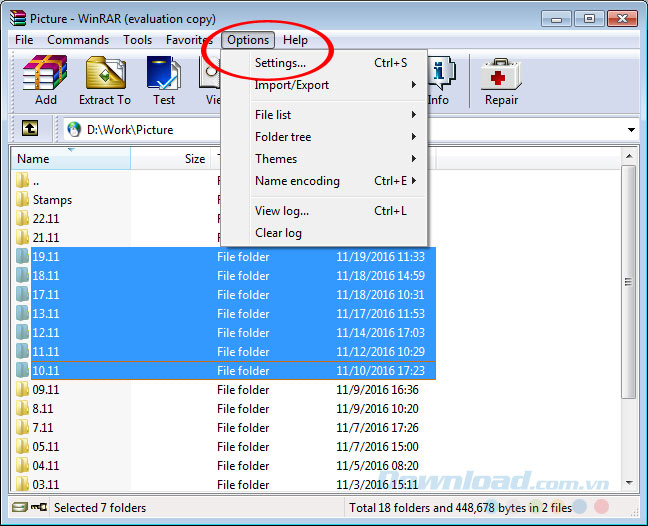
Task: Click the drive icon in the status bar
Action: (x=19, y=507)
